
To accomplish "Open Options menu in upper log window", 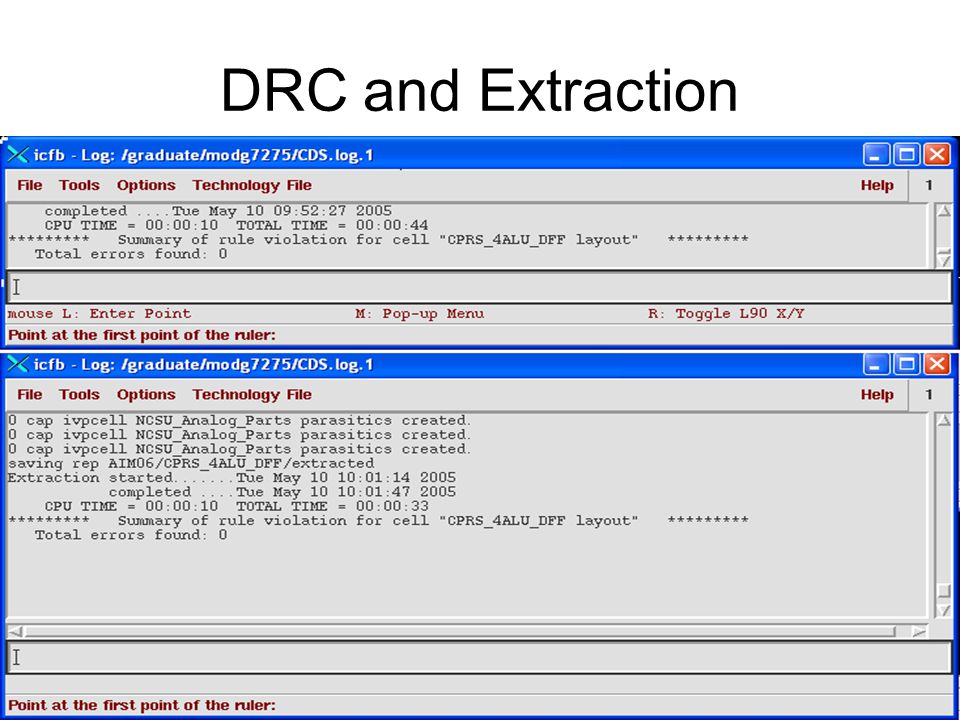I will (x=146, y=186).
